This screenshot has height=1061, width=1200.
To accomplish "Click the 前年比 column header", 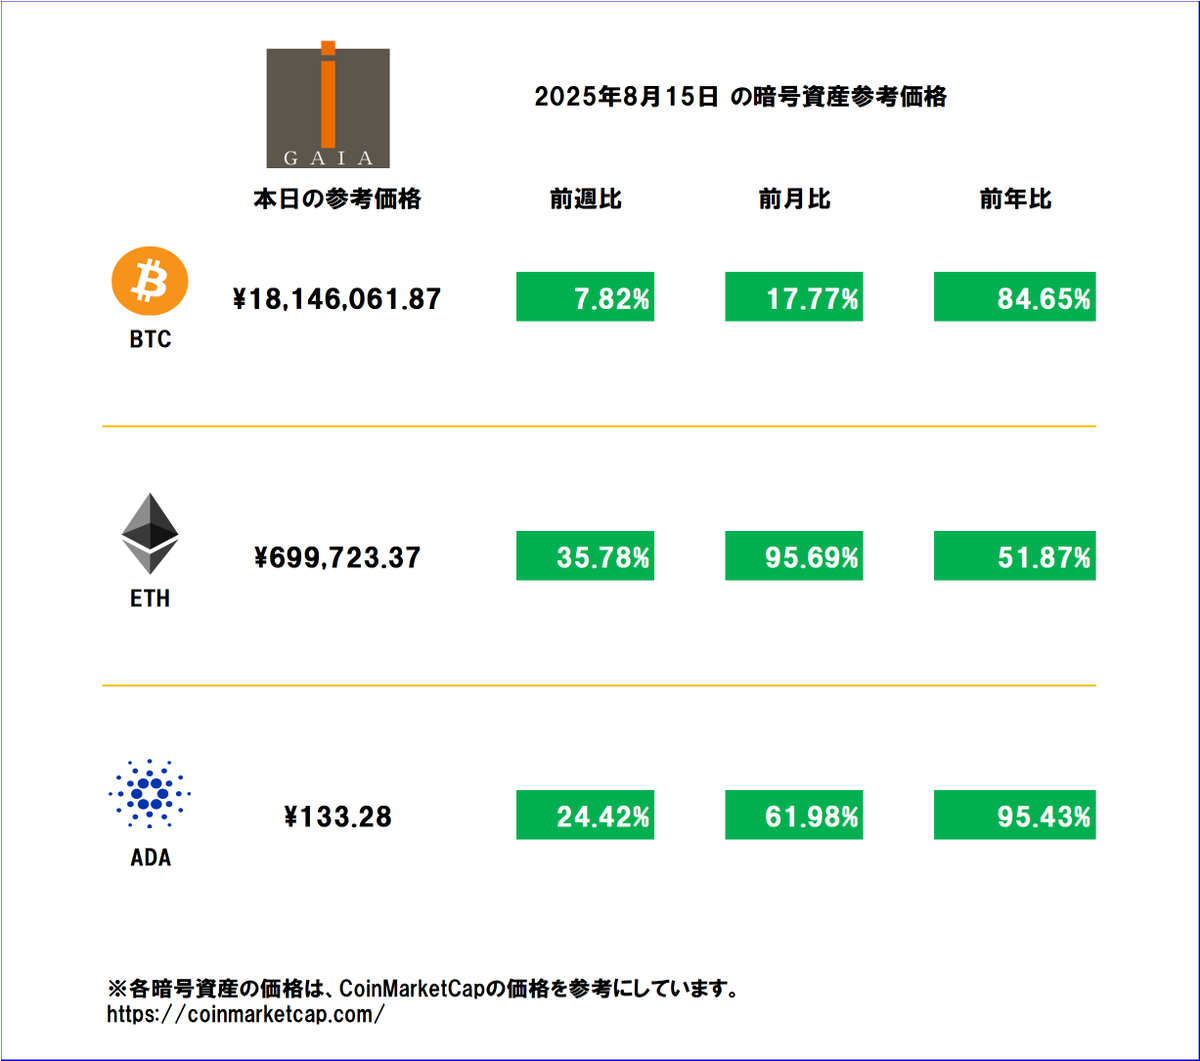I will 1015,199.
